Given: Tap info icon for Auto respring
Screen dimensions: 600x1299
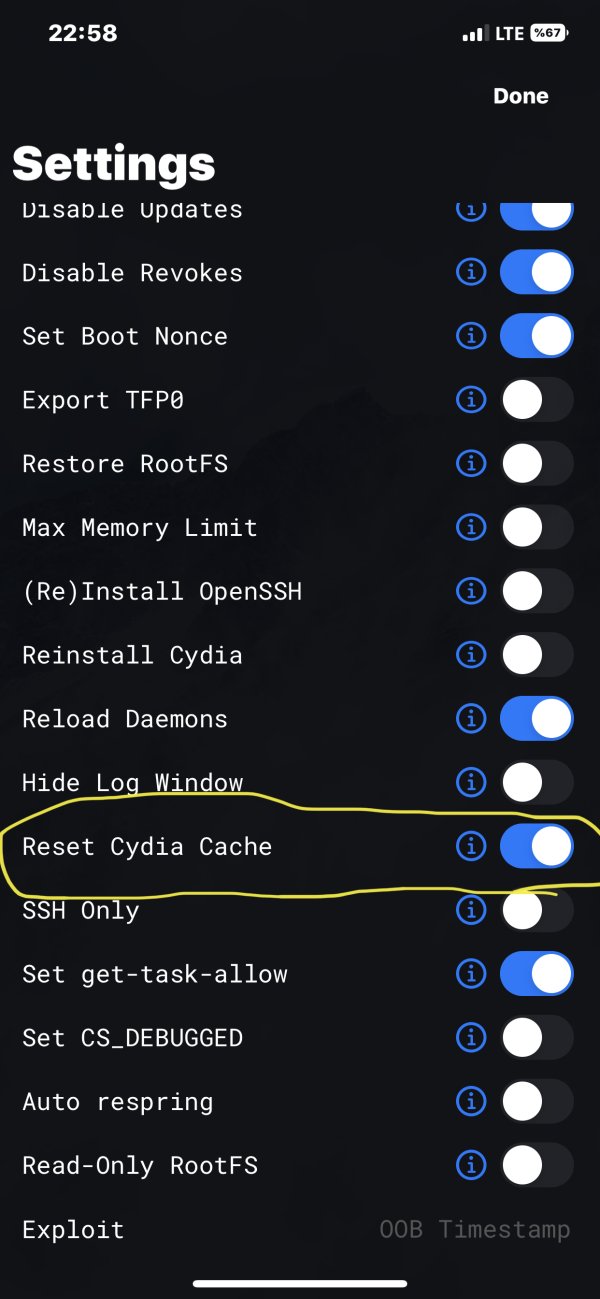Looking at the screenshot, I should coord(468,1102).
